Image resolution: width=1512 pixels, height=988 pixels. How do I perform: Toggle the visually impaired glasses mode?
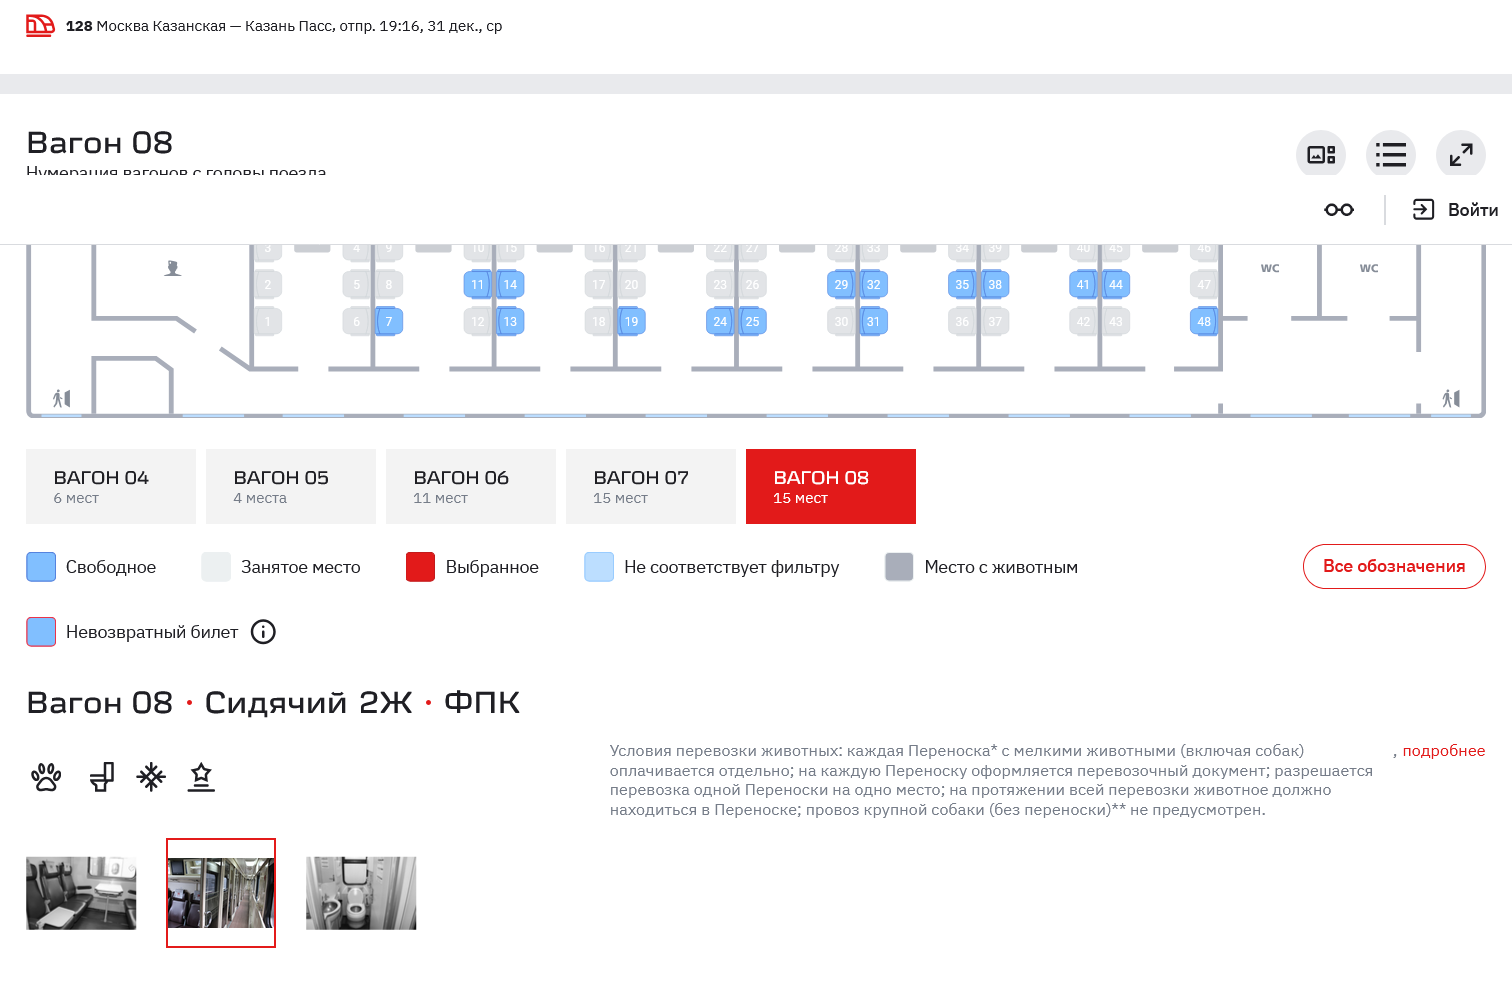pyautogui.click(x=1339, y=210)
